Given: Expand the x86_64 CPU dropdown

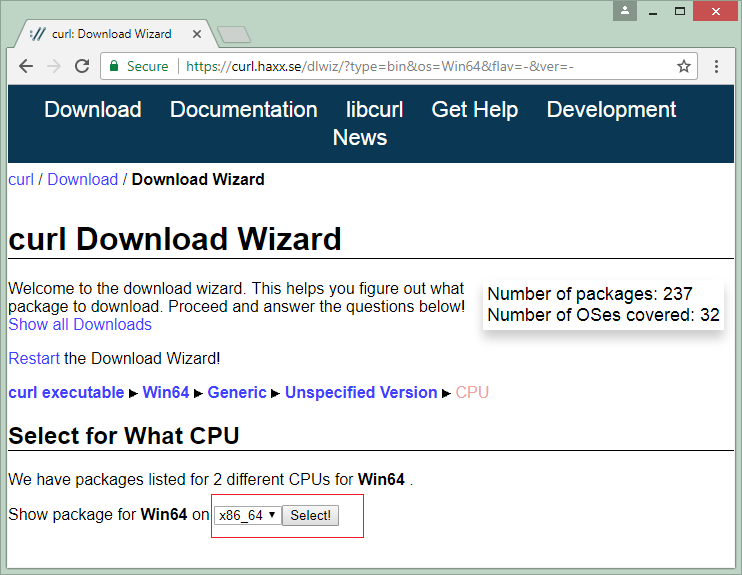Looking at the screenshot, I should [x=247, y=515].
